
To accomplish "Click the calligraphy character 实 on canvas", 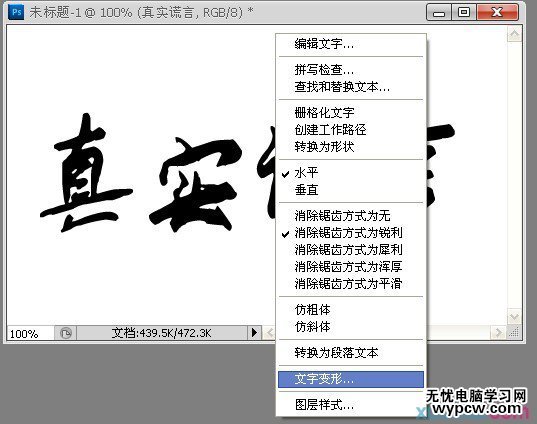I will coord(196,184).
